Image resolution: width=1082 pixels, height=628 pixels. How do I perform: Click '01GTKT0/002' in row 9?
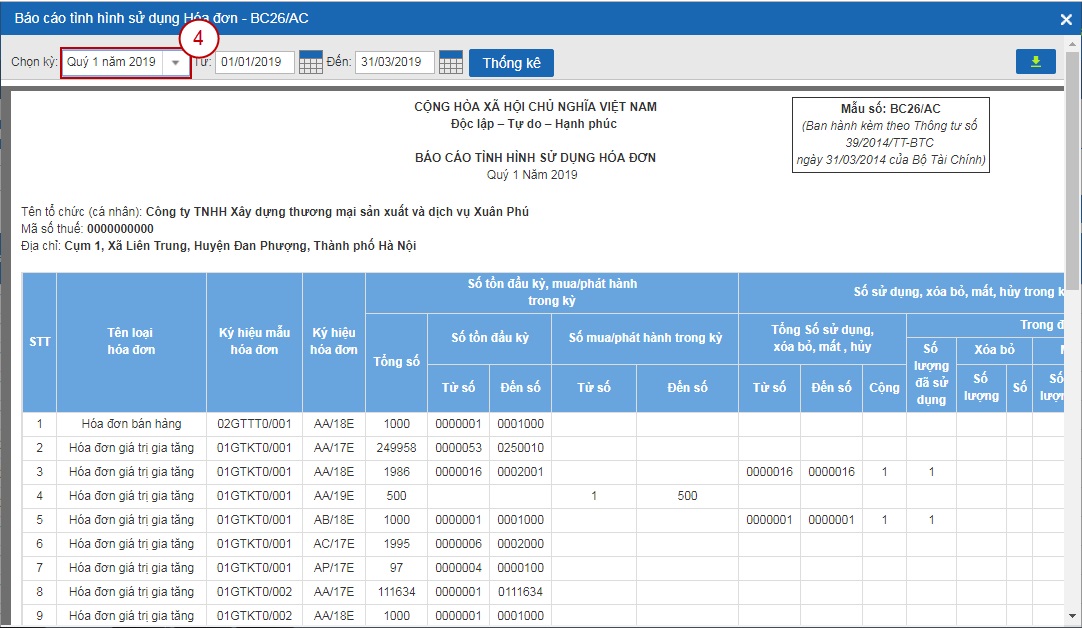click(x=254, y=616)
